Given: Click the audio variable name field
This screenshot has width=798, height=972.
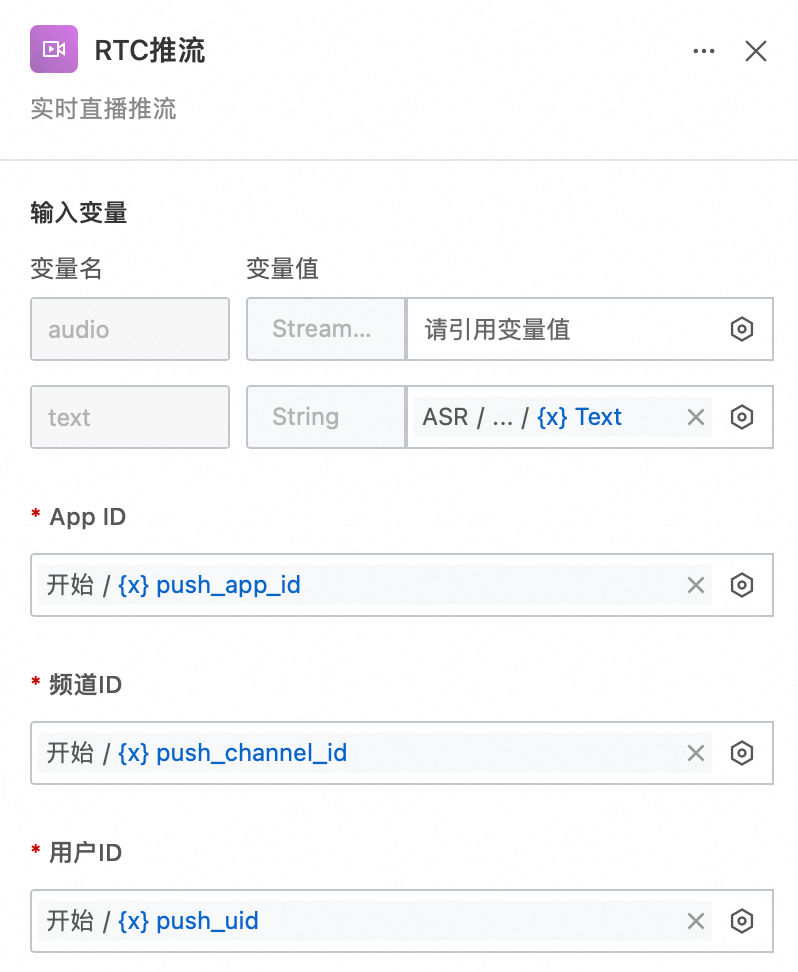Looking at the screenshot, I should pyautogui.click(x=130, y=329).
